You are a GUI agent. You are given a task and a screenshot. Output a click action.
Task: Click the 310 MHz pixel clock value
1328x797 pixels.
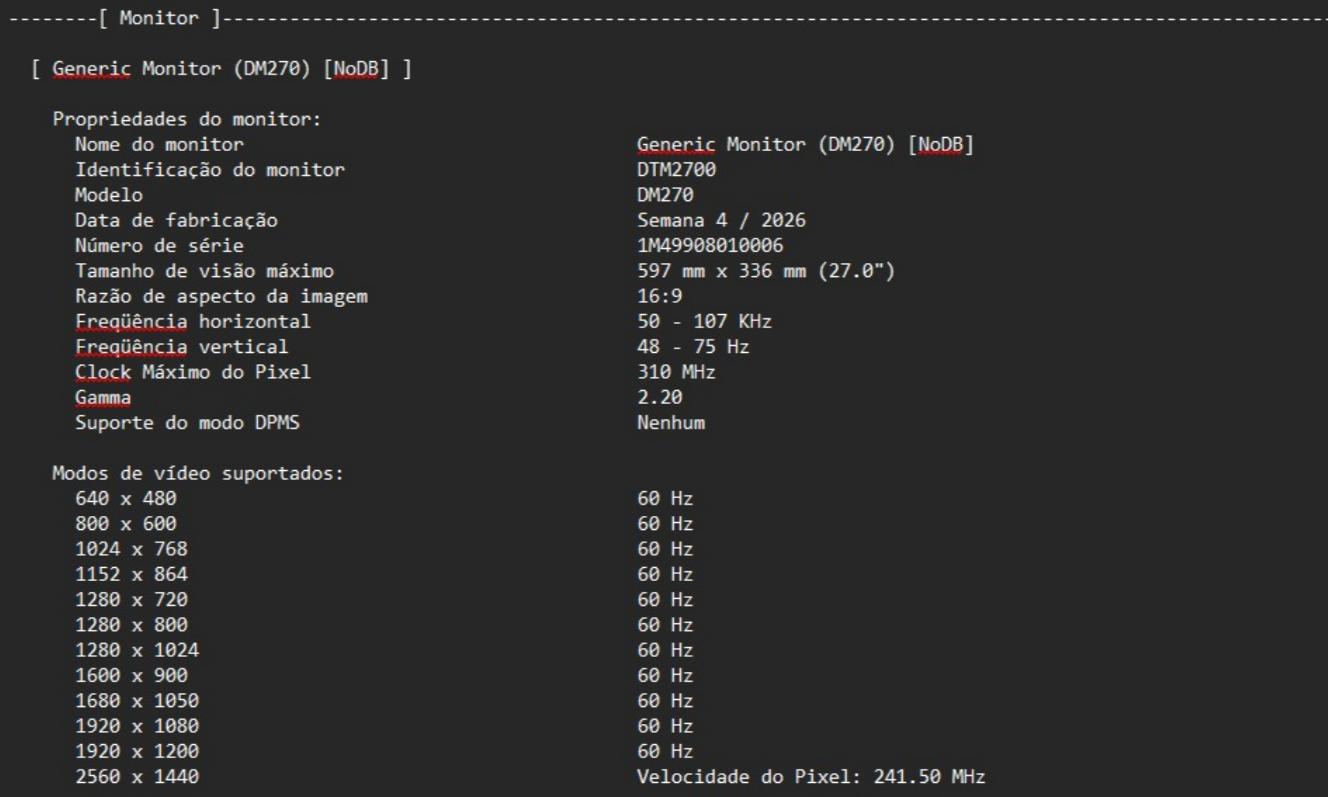676,372
